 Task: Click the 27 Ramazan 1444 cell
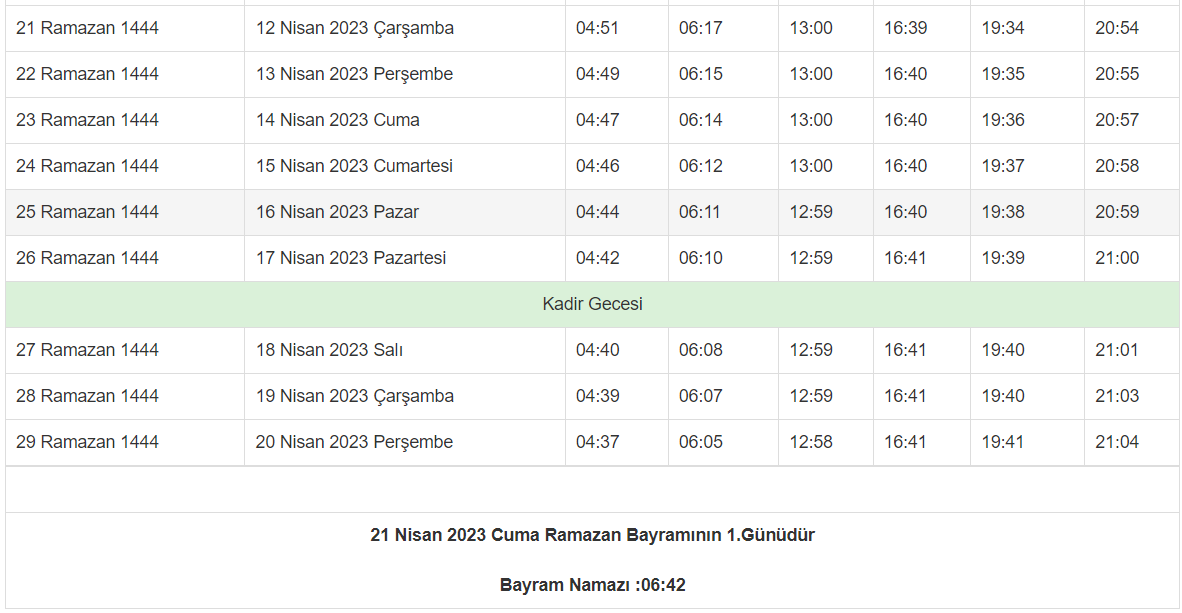point(87,350)
